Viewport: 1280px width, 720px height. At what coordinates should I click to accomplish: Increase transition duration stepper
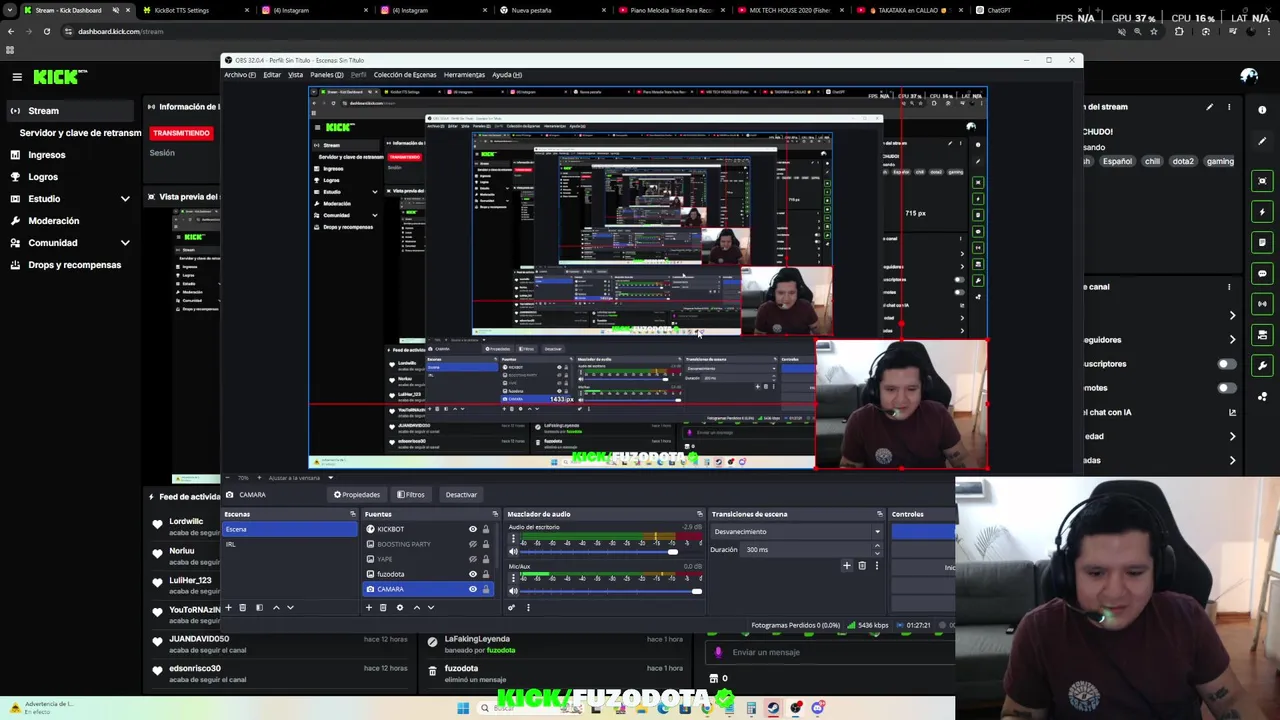878,547
